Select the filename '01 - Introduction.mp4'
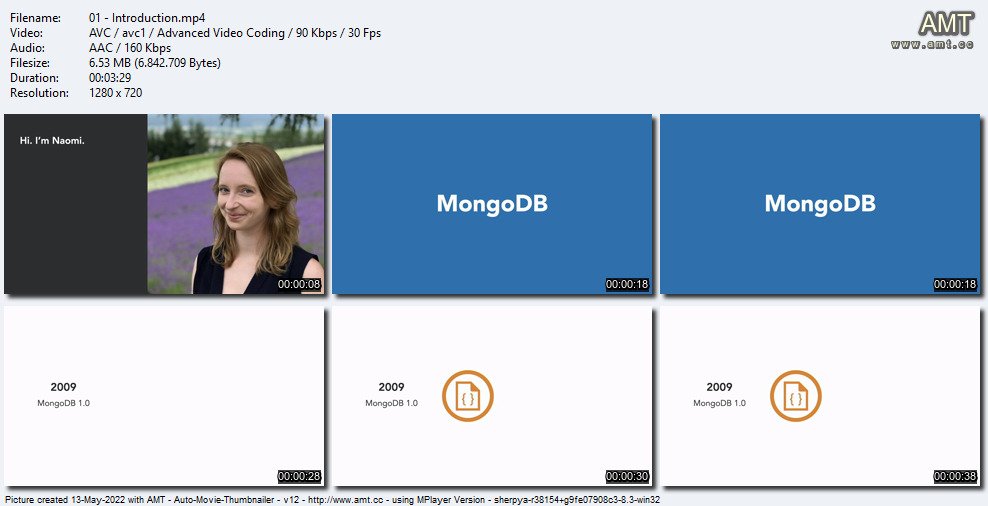 tap(147, 18)
